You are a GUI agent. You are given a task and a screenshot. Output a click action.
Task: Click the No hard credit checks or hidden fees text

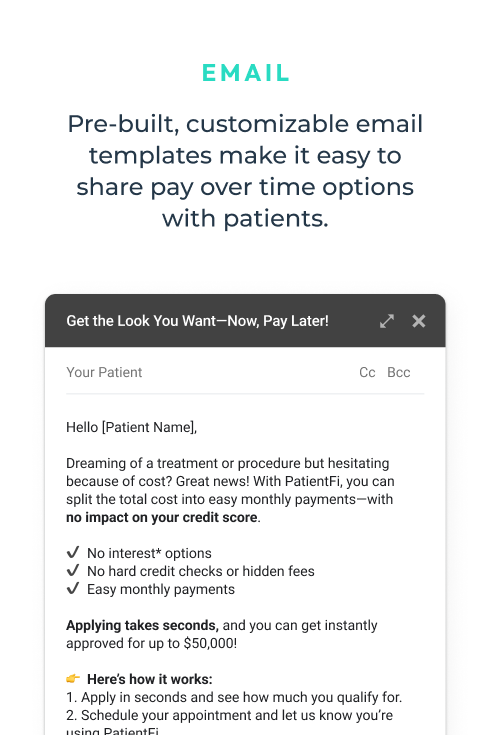pos(201,571)
